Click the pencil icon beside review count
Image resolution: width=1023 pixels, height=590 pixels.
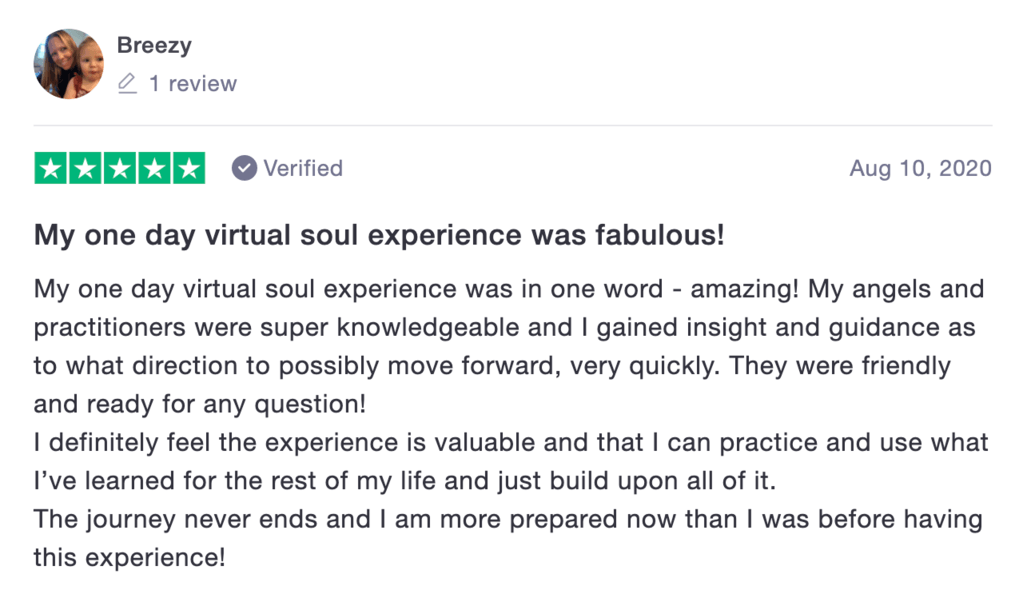(x=127, y=84)
